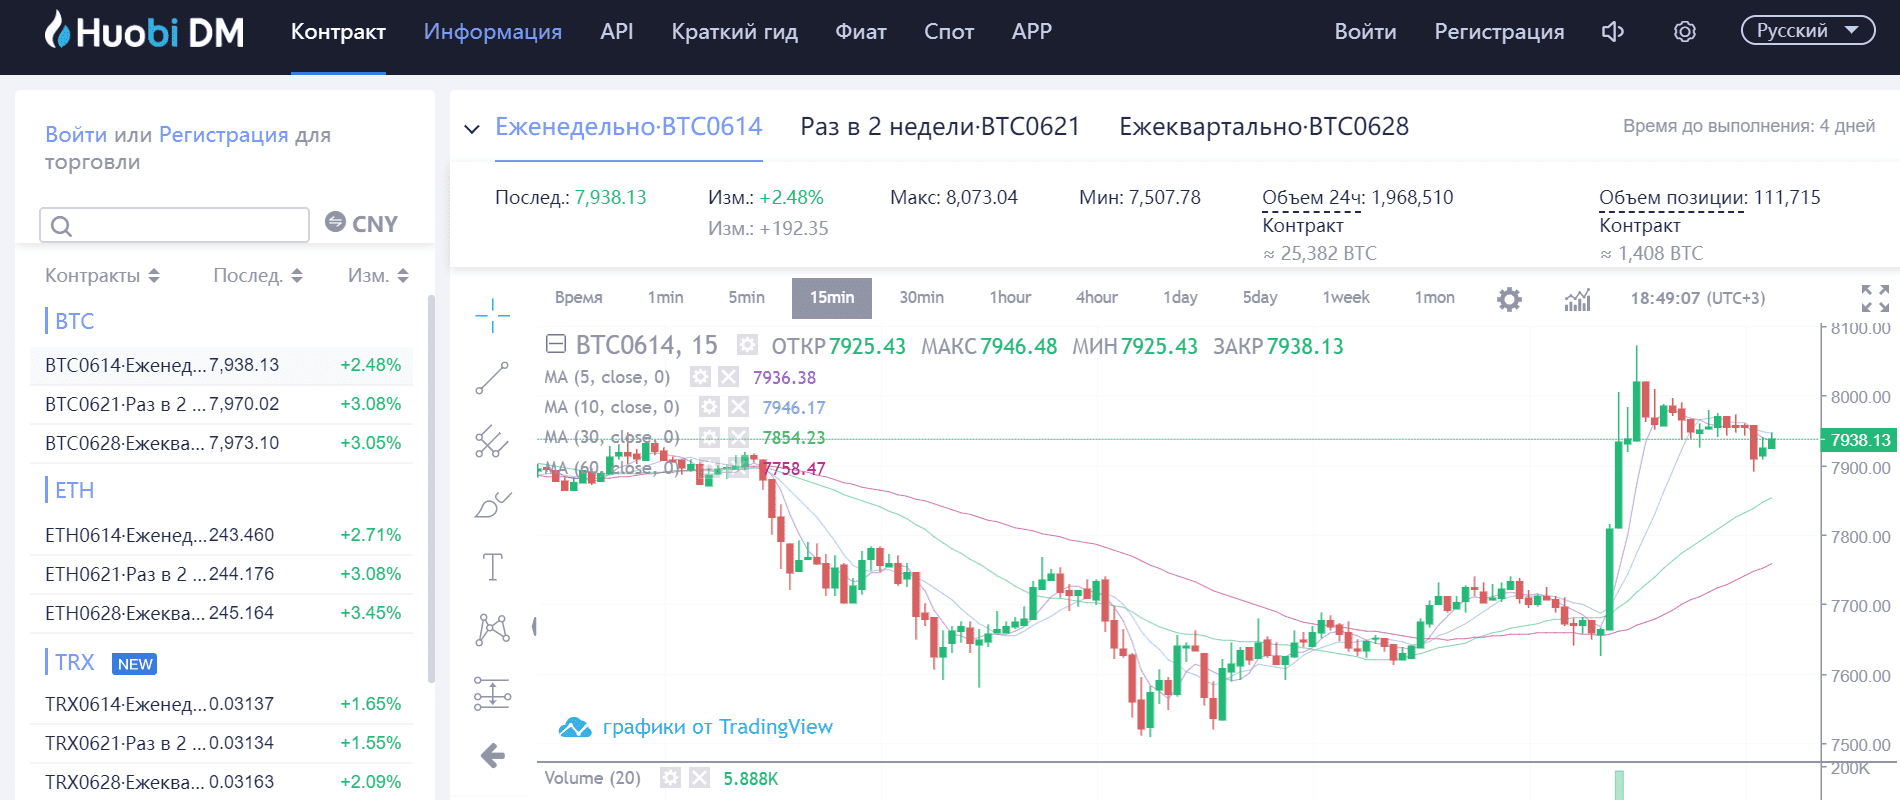Remove the MA 30 indicator
This screenshot has width=1900, height=800.
pos(738,437)
